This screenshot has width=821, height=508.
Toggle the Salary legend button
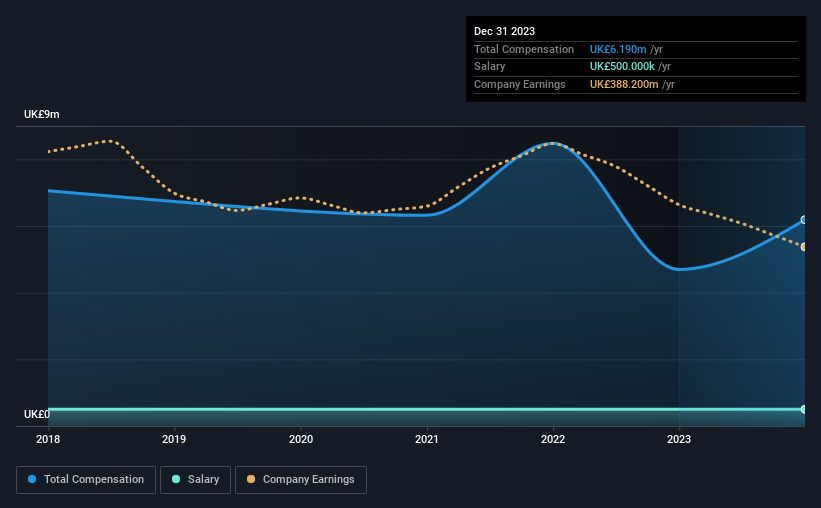195,480
